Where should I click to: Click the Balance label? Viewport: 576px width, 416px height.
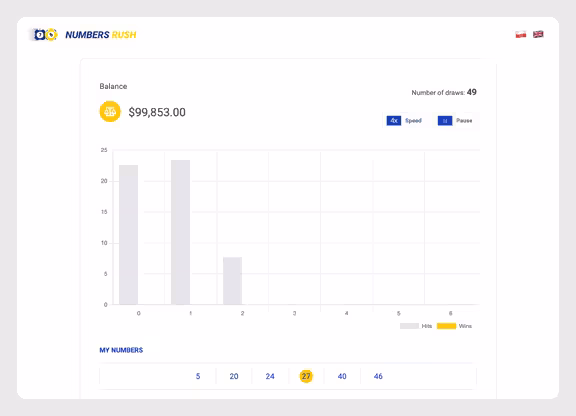(113, 86)
